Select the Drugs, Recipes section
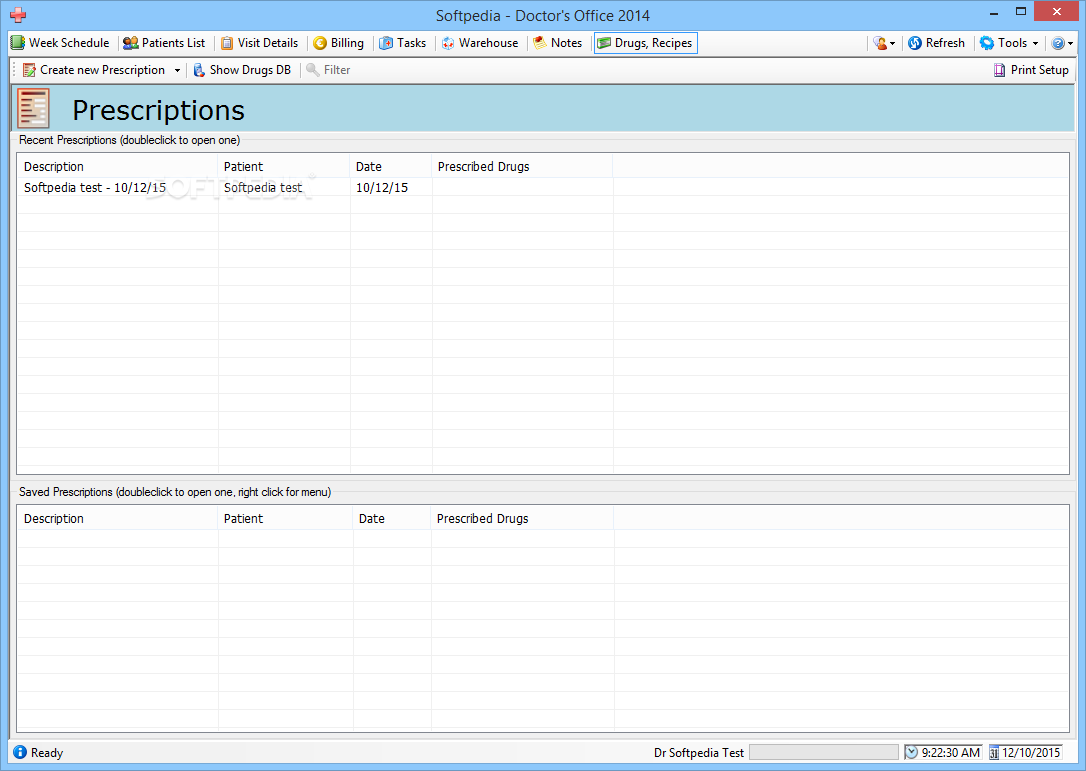 (x=646, y=43)
